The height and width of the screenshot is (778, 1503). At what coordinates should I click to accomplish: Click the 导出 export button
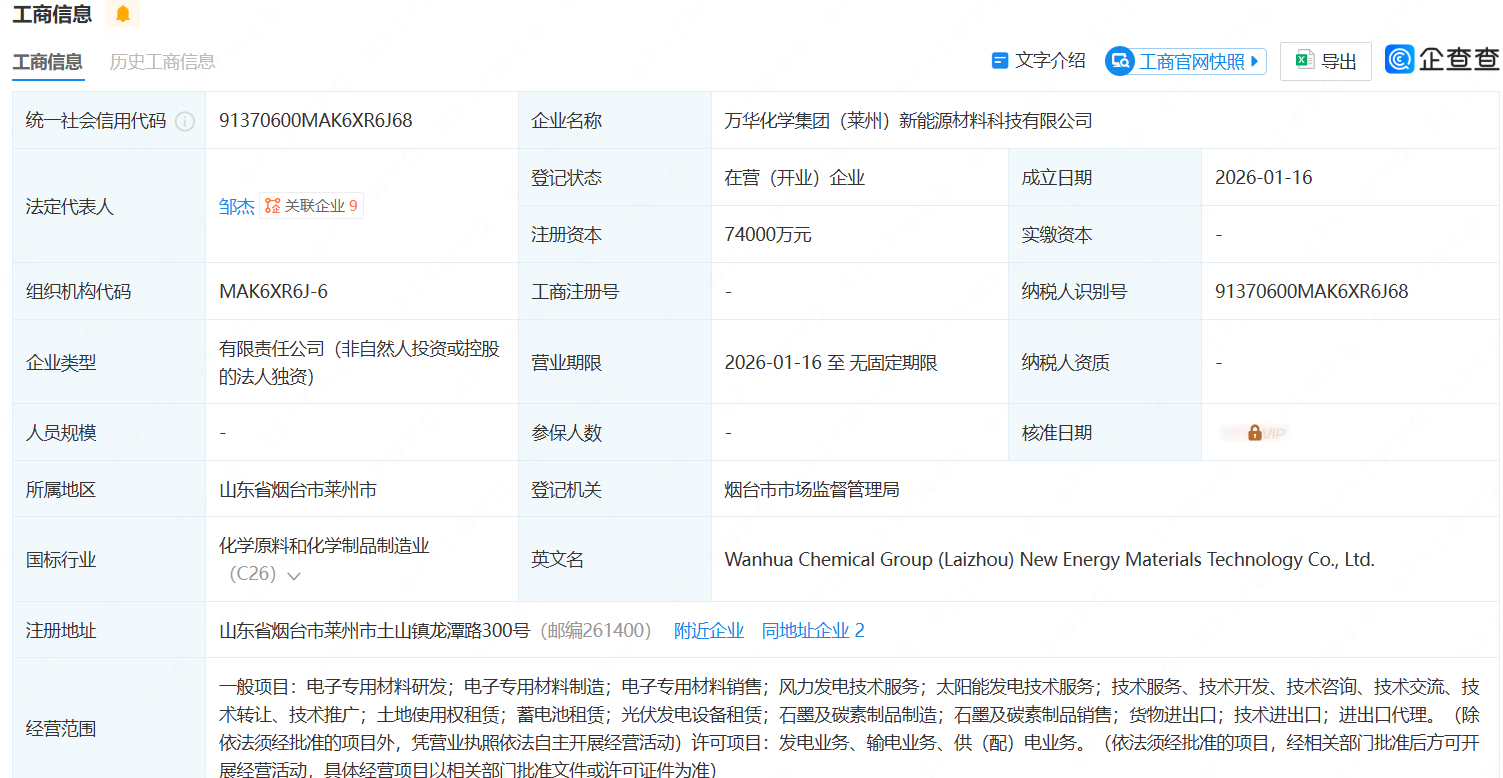click(x=1326, y=61)
